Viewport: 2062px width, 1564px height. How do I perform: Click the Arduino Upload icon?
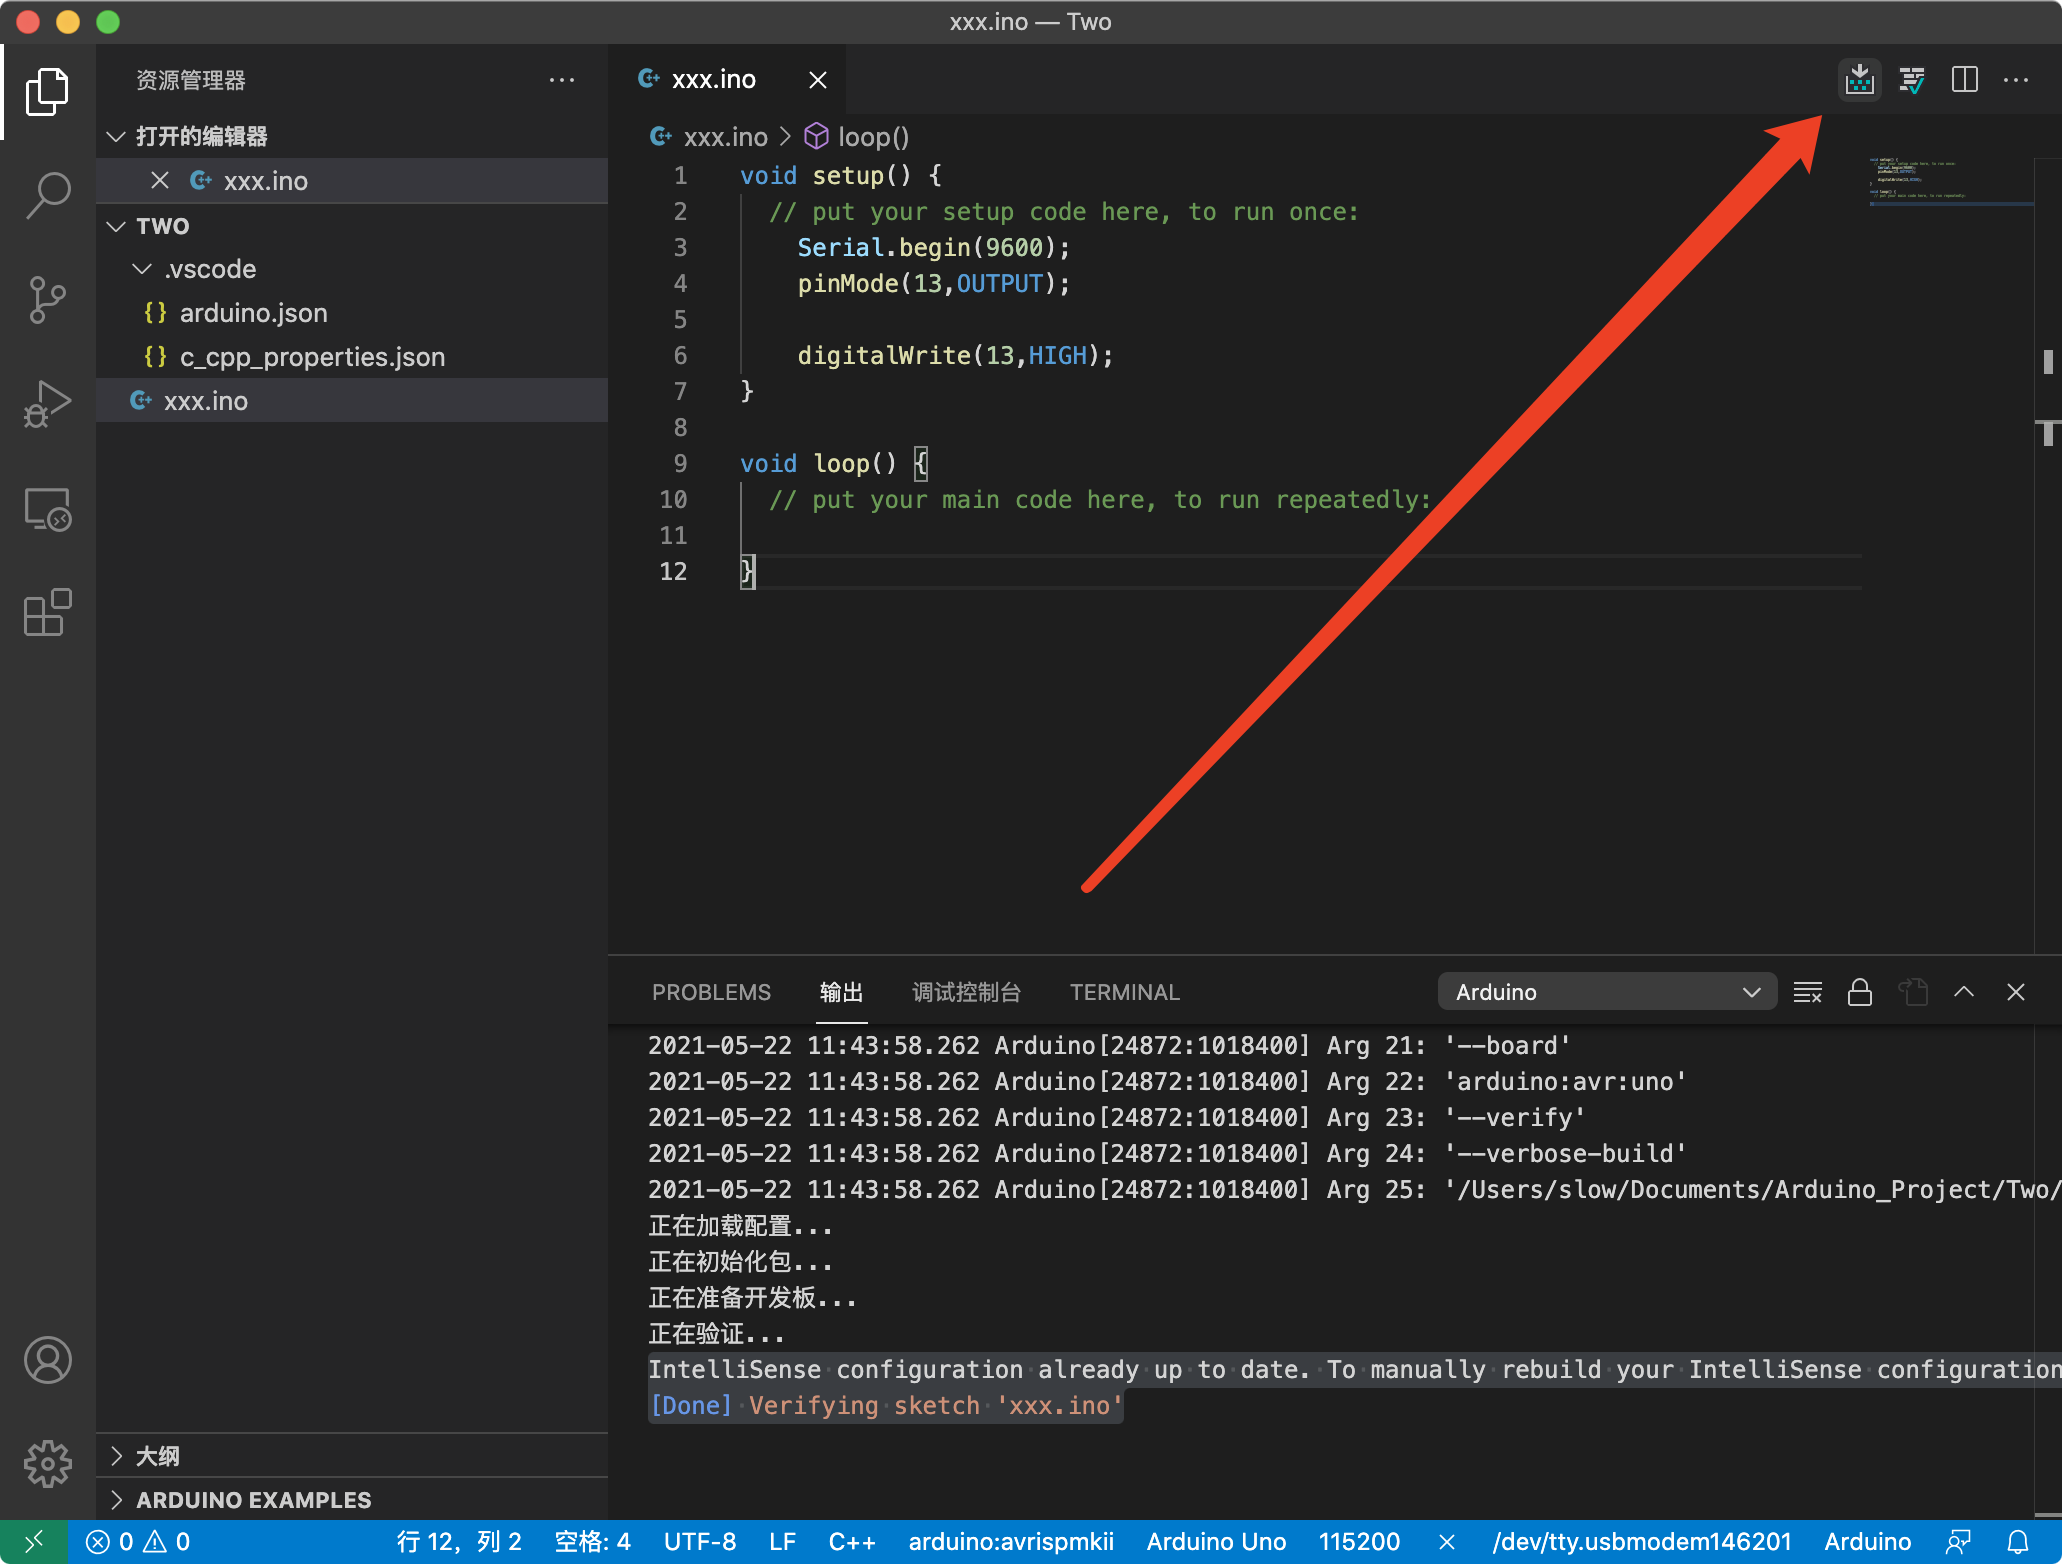pos(1859,80)
